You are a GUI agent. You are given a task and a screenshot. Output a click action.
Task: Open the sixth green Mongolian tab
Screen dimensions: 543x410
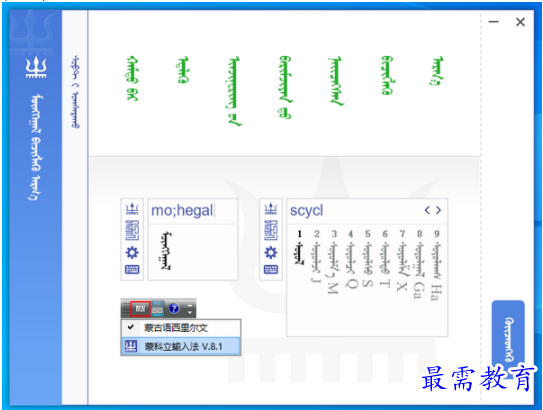387,75
